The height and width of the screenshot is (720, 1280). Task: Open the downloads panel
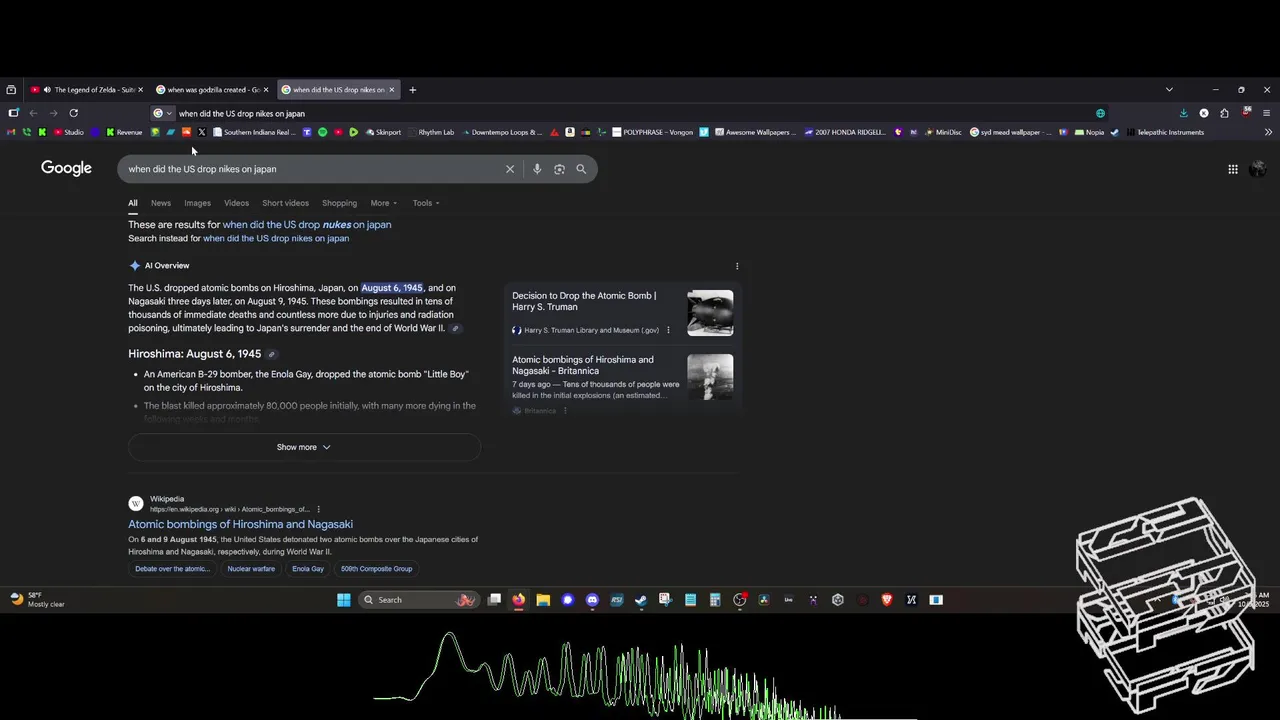1183,113
